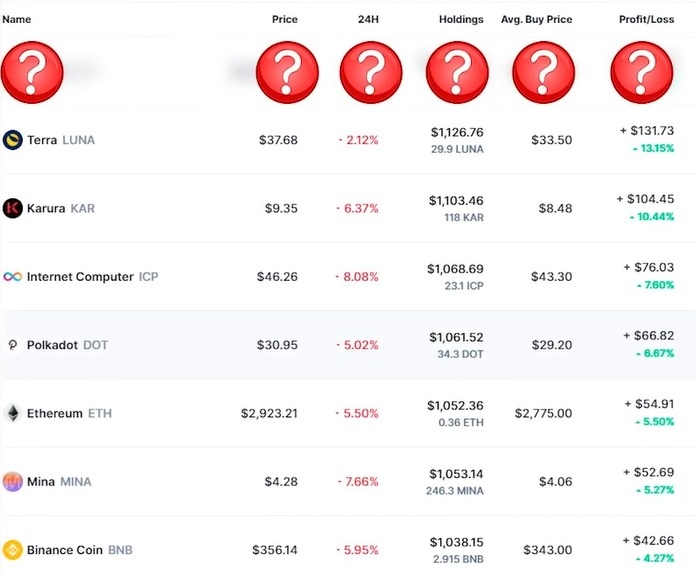Sort by the Holdings column header
The height and width of the screenshot is (573, 696).
460,19
